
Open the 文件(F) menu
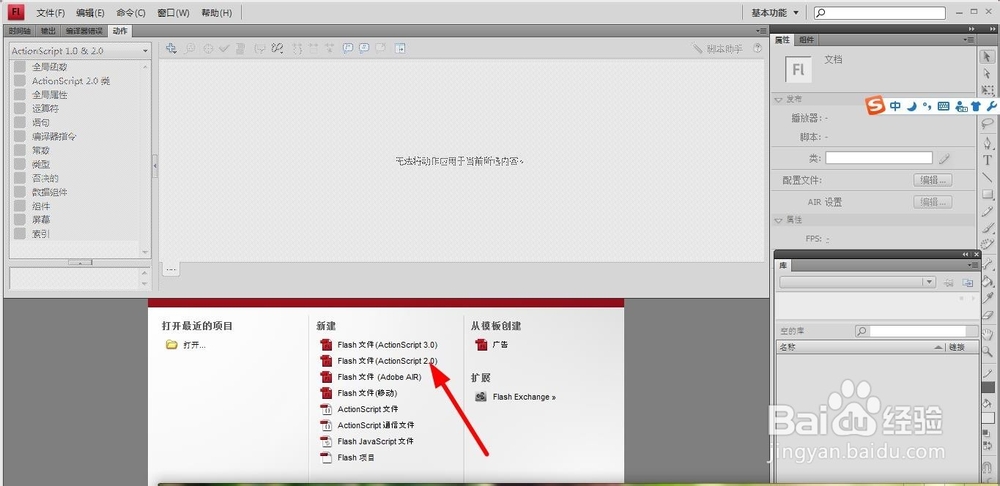[x=50, y=13]
